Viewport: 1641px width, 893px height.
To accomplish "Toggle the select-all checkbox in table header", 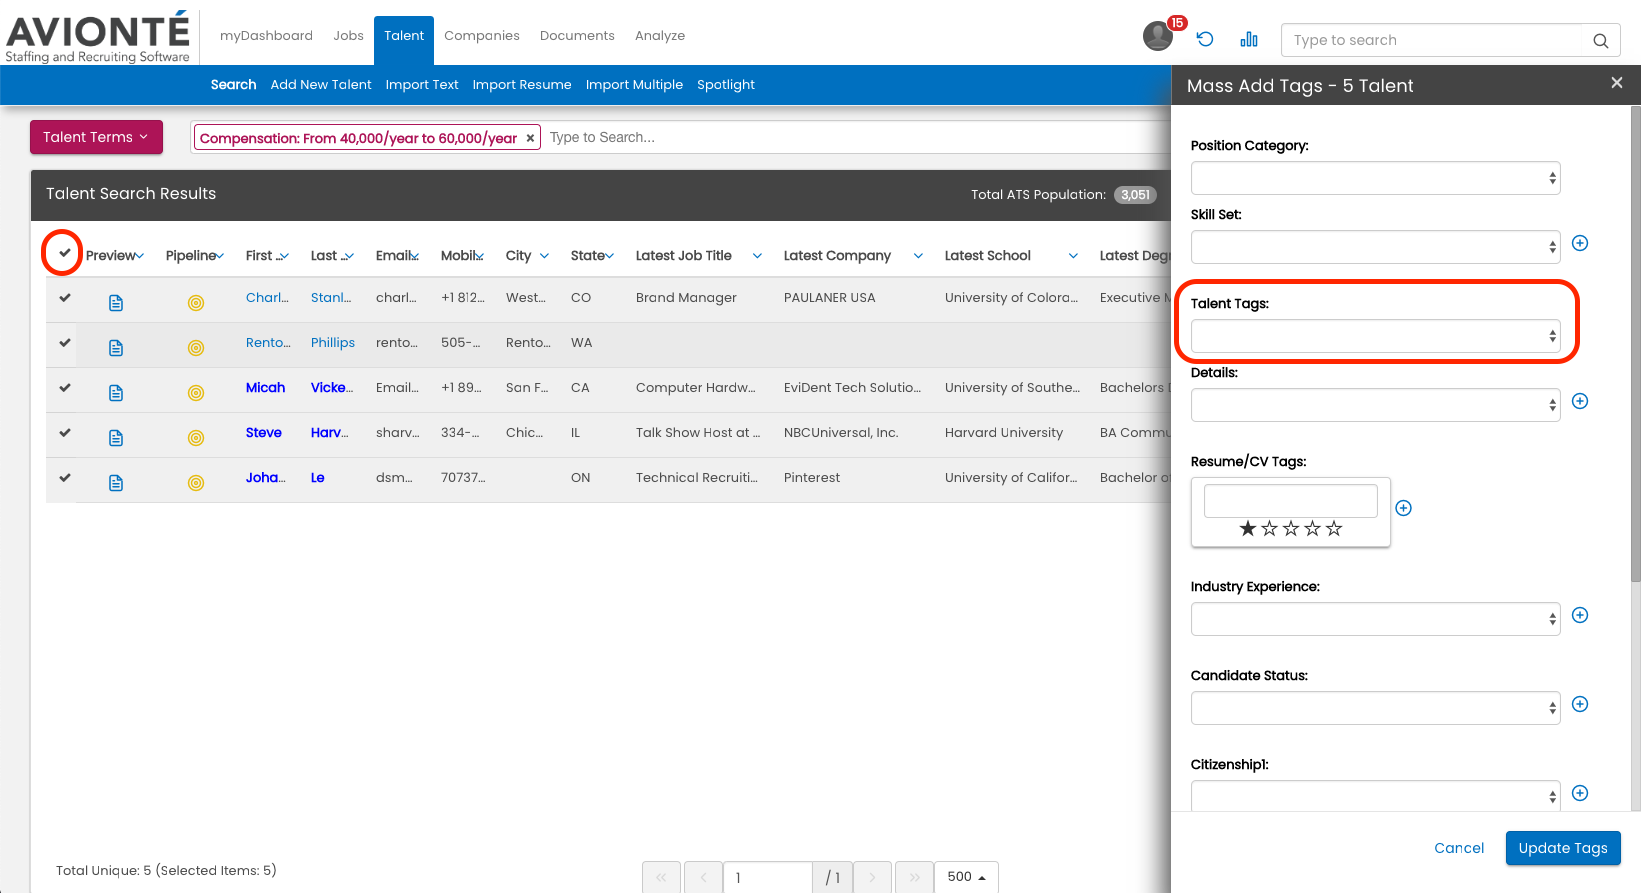I will [x=65, y=253].
